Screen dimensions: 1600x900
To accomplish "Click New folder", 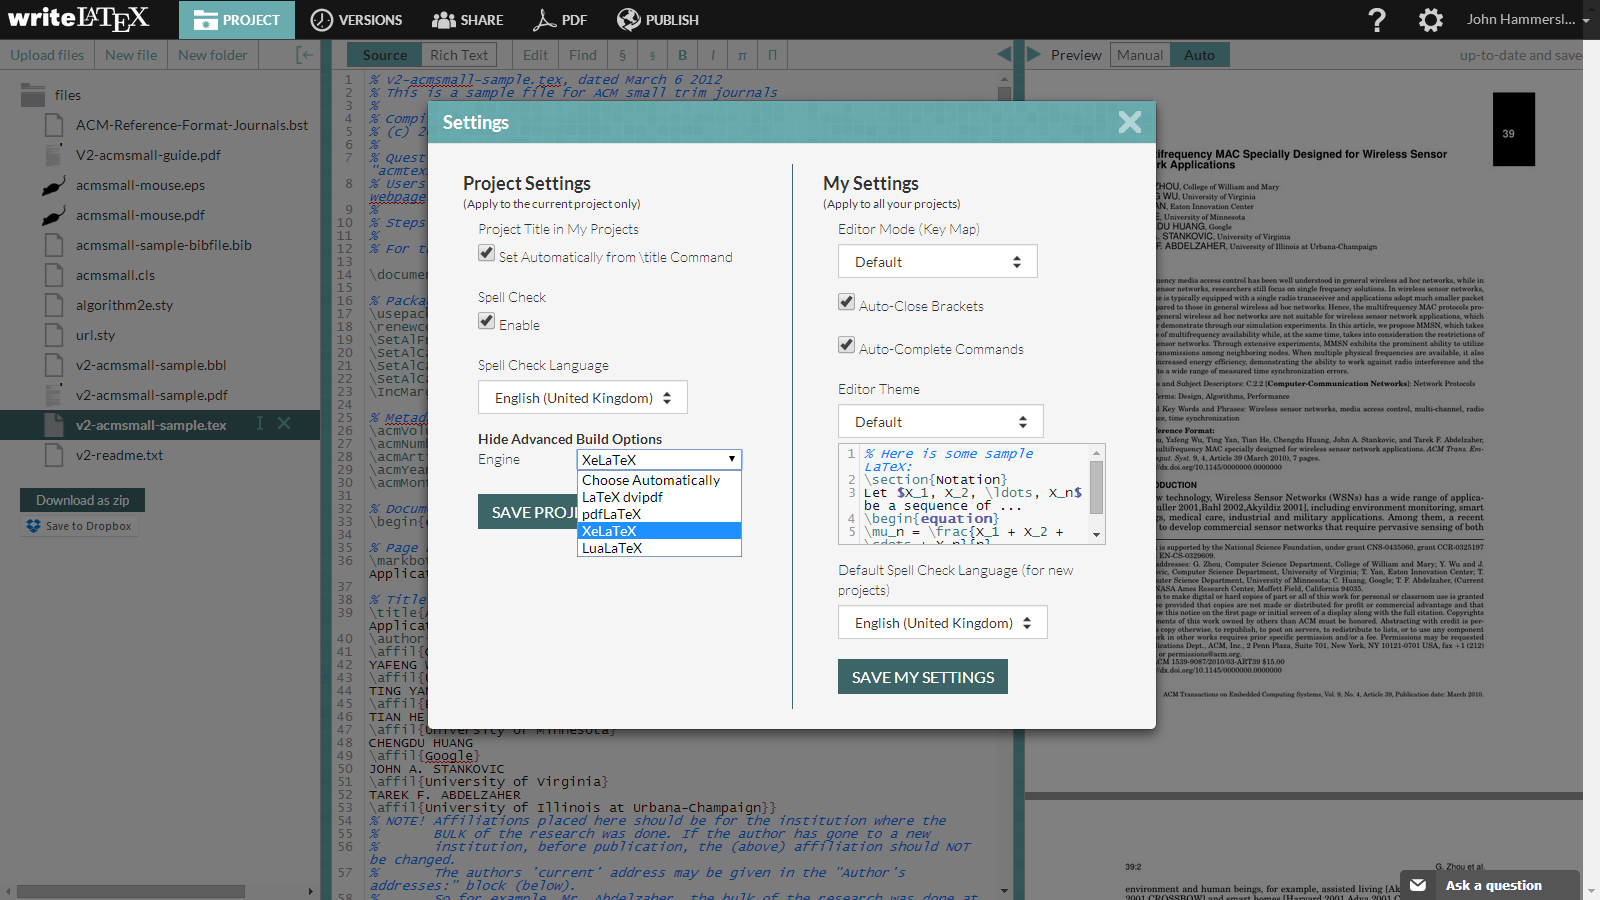I will 212,55.
